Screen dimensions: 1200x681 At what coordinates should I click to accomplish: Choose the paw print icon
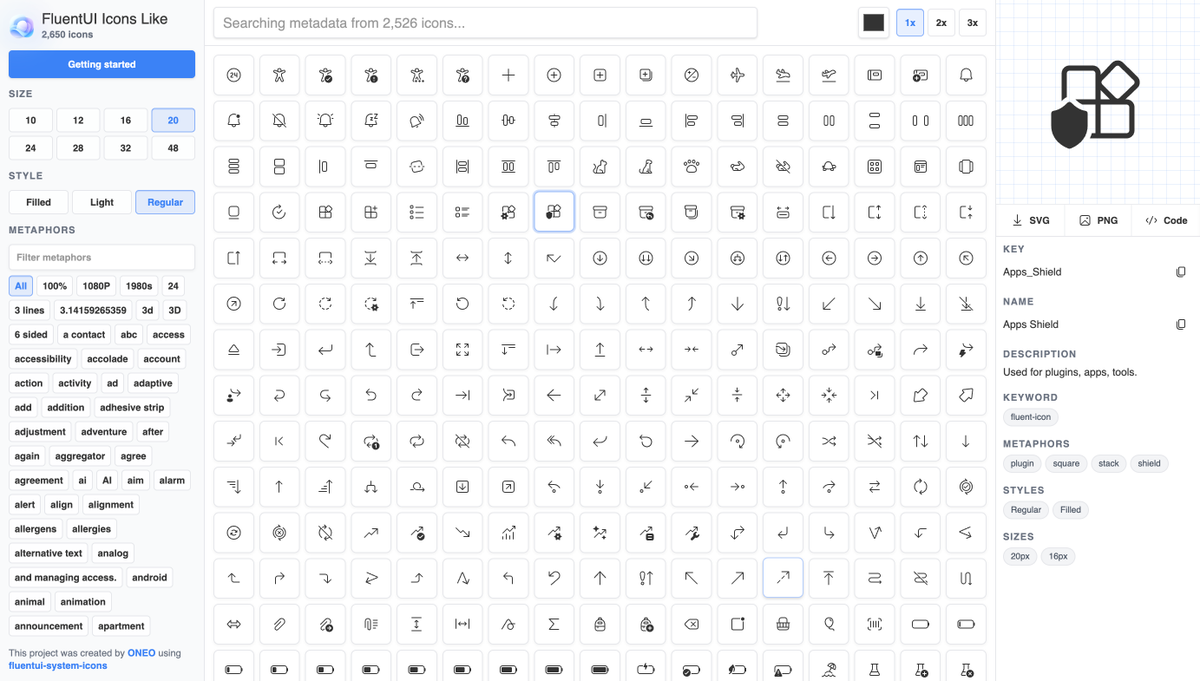pos(691,166)
